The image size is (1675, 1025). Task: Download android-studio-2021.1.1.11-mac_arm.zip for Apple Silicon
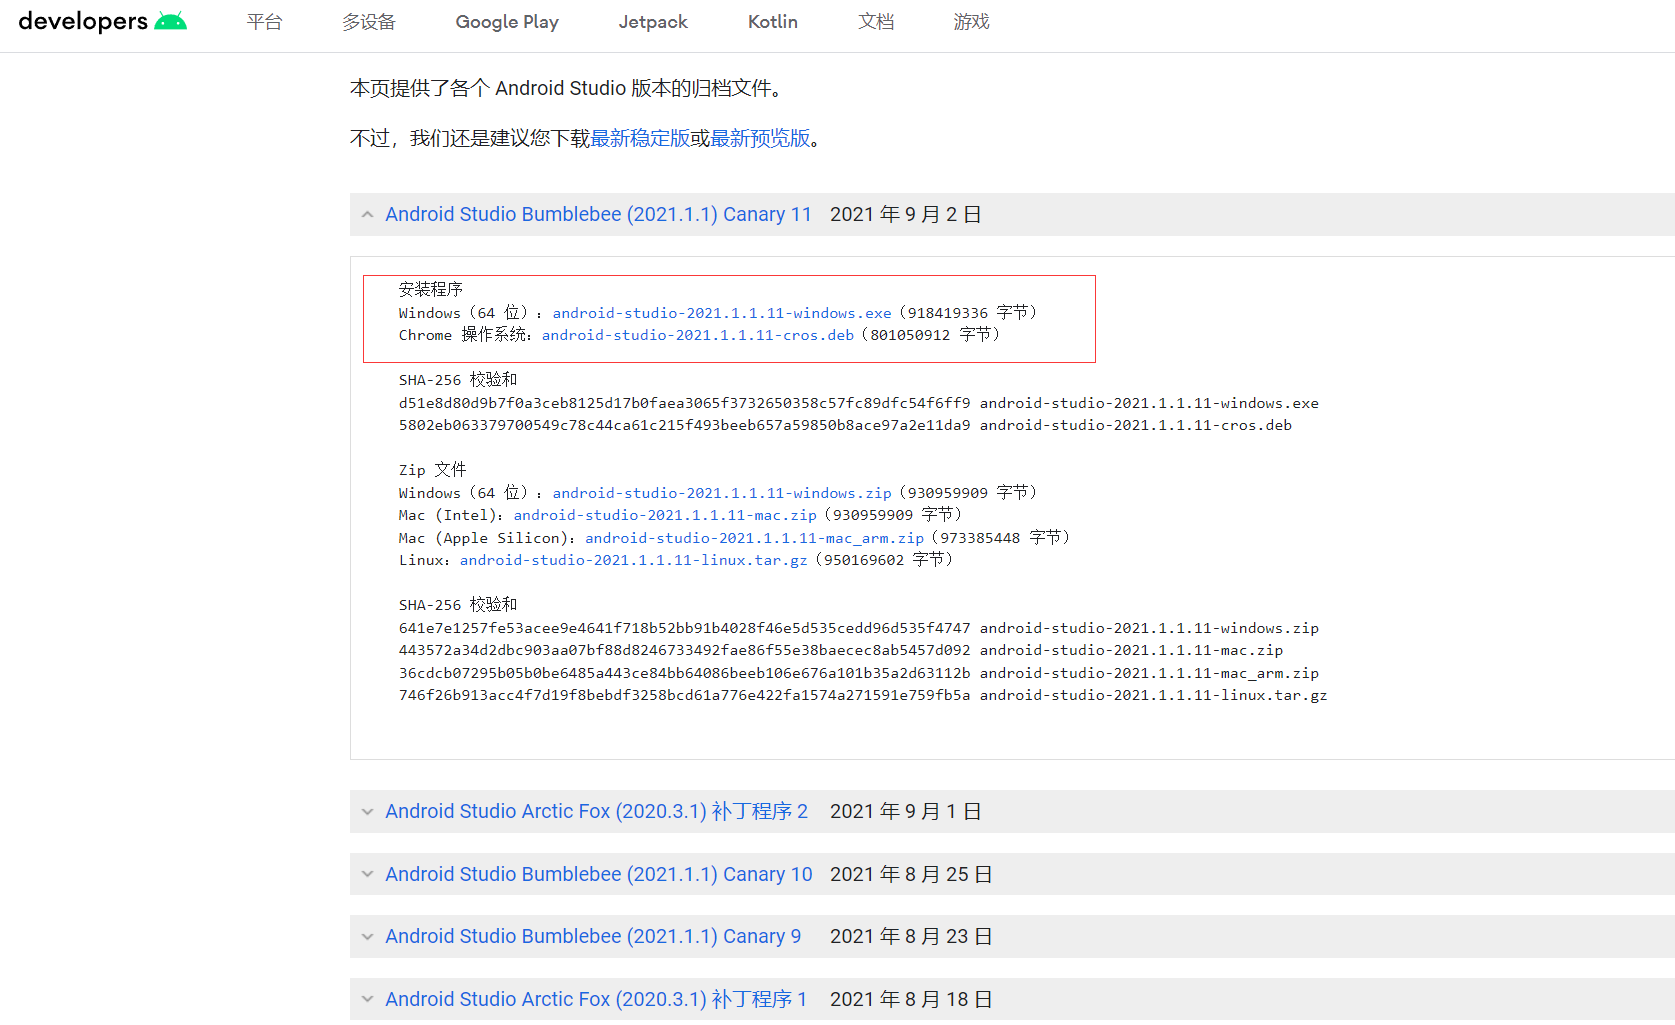pos(755,538)
